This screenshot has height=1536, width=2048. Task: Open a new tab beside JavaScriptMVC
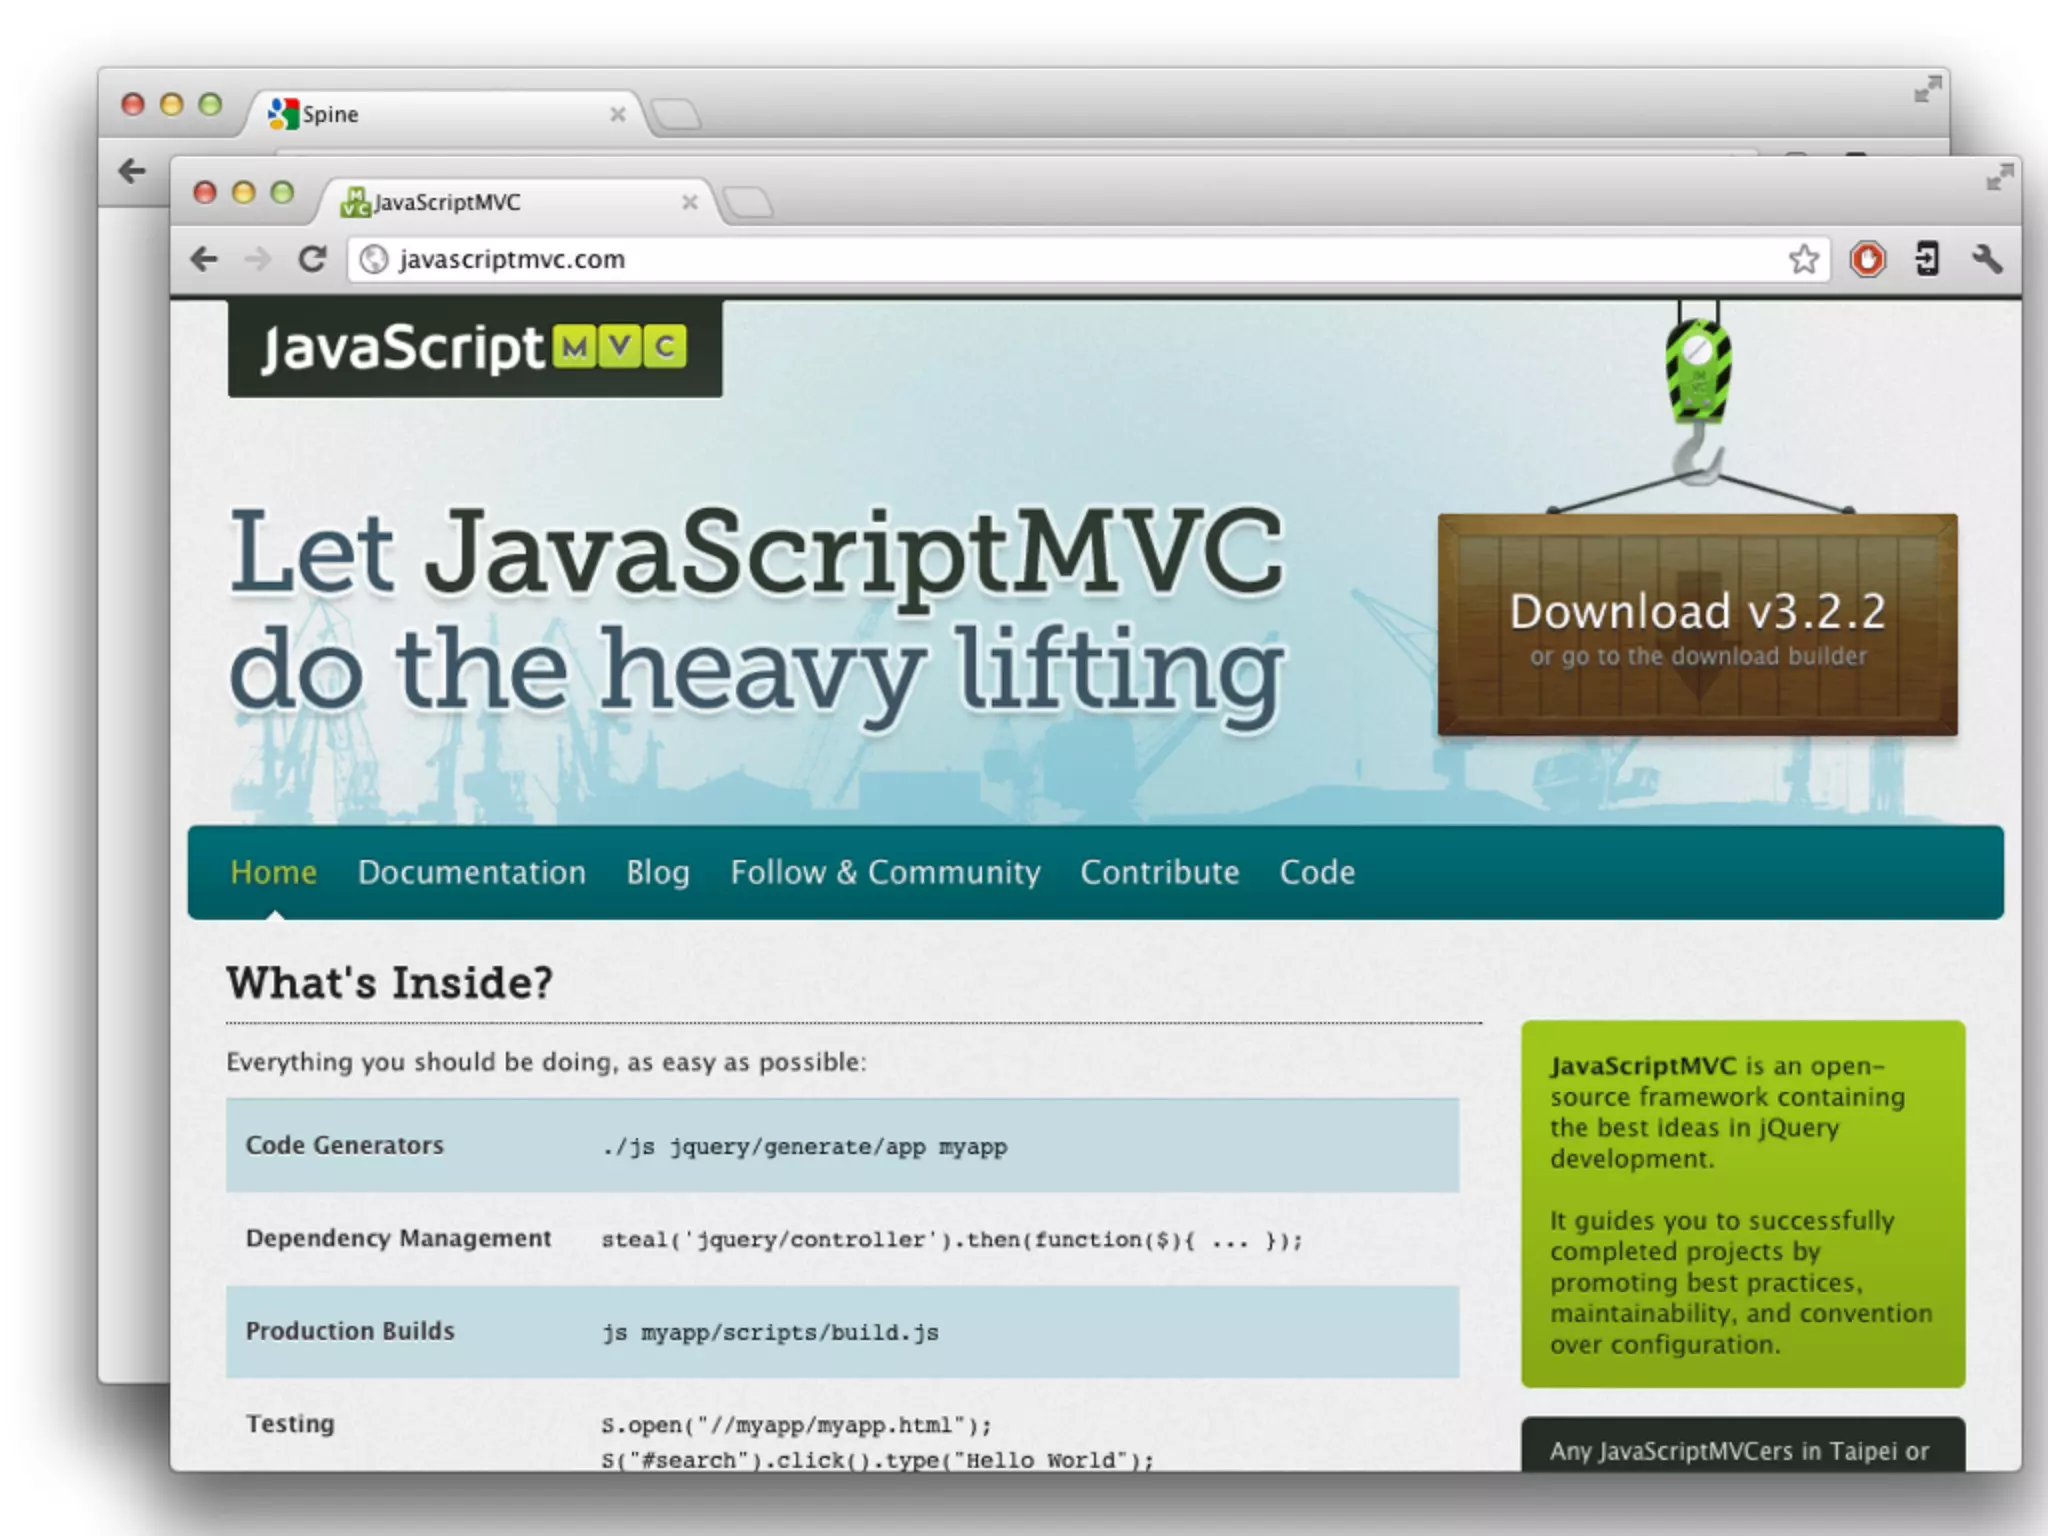pos(748,203)
